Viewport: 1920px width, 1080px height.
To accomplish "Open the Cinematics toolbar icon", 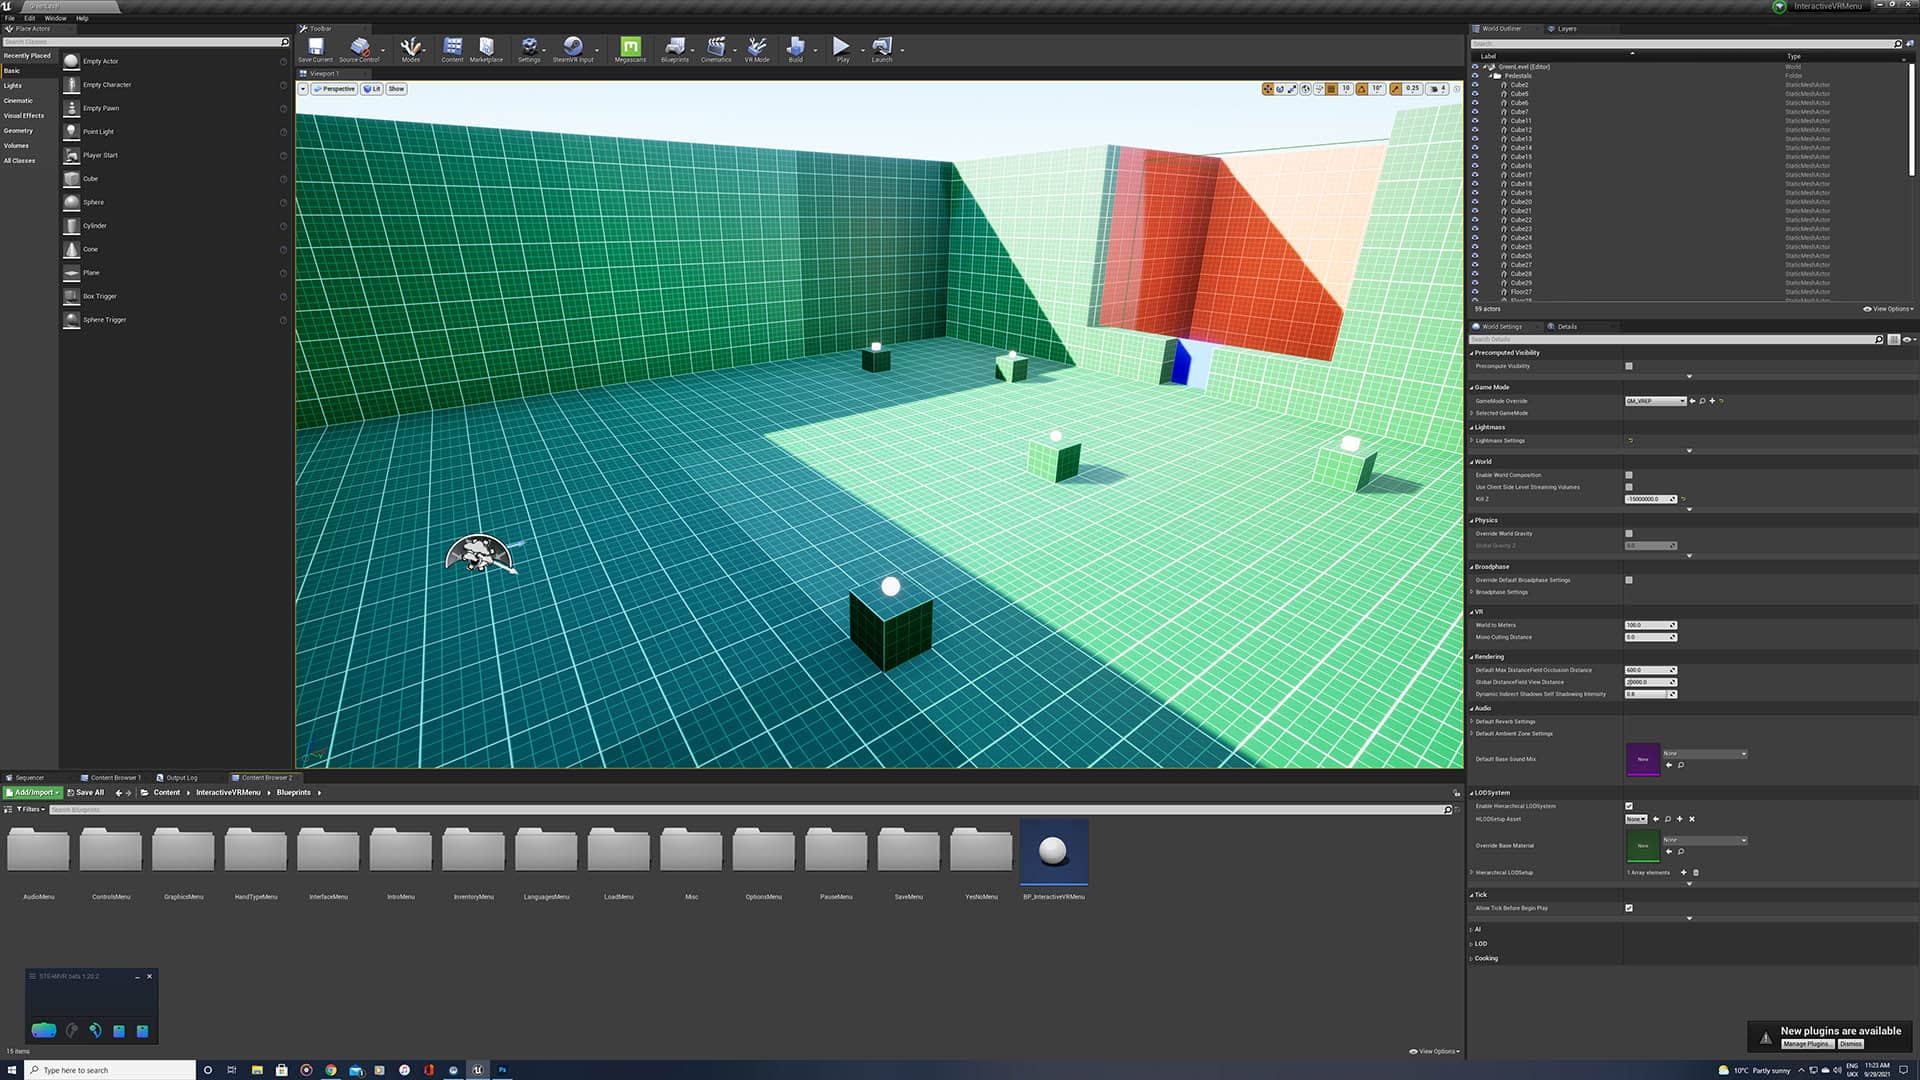I will pyautogui.click(x=716, y=49).
